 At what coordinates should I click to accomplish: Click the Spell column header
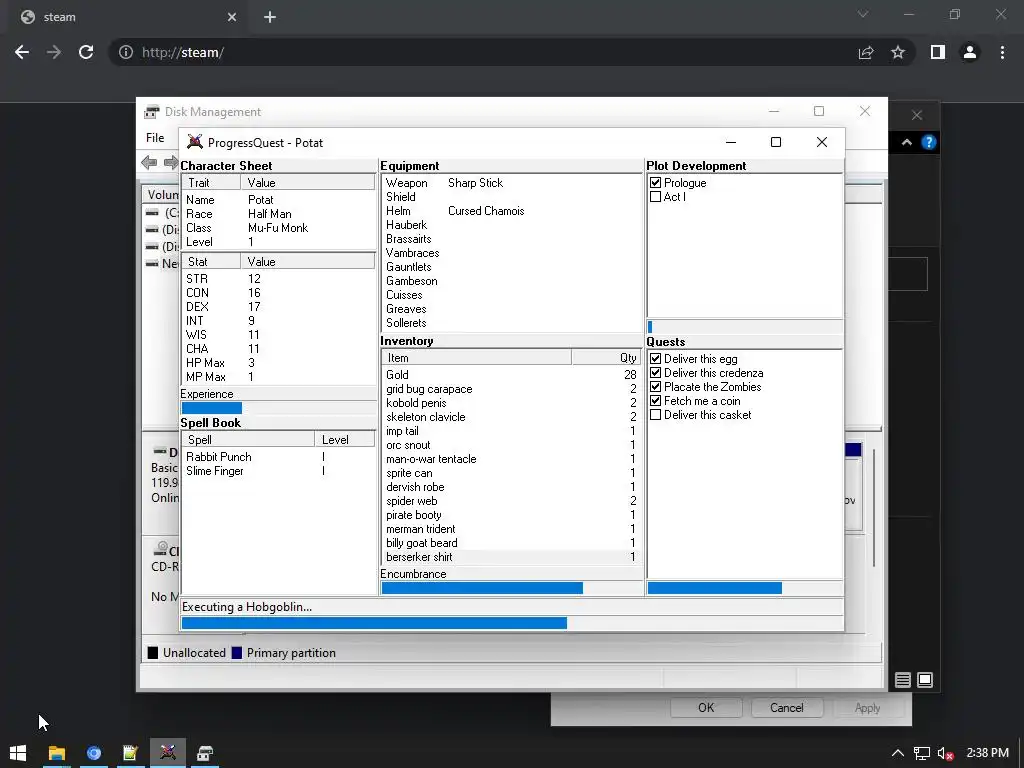(248, 440)
